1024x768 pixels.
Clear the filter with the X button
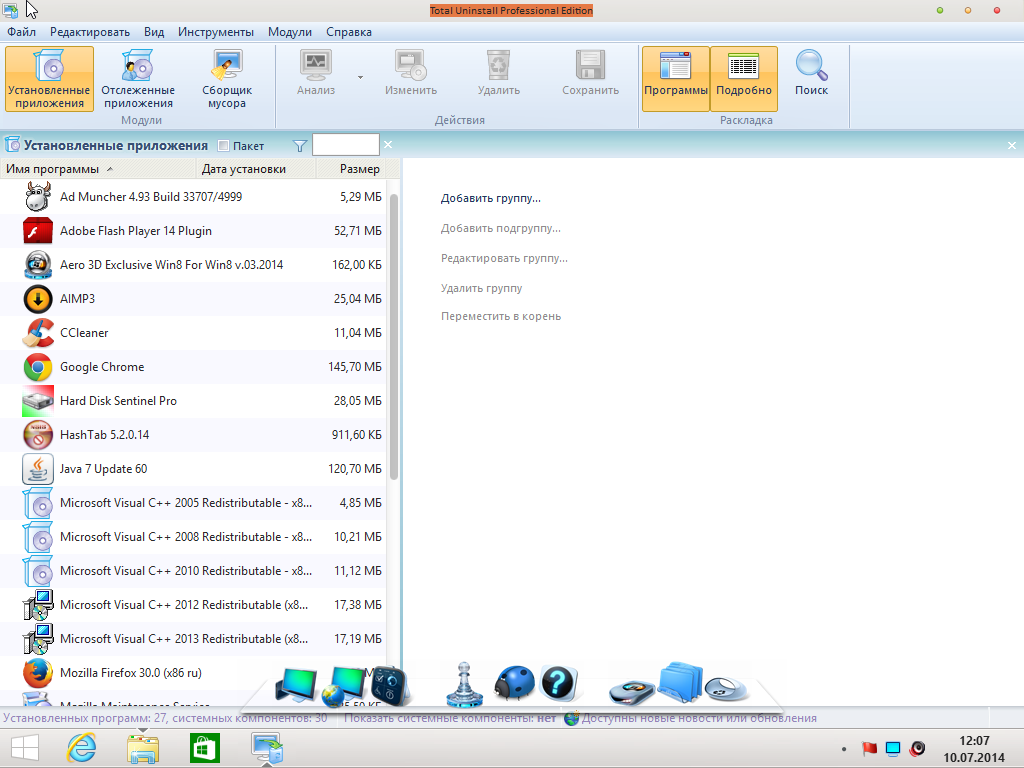point(388,144)
